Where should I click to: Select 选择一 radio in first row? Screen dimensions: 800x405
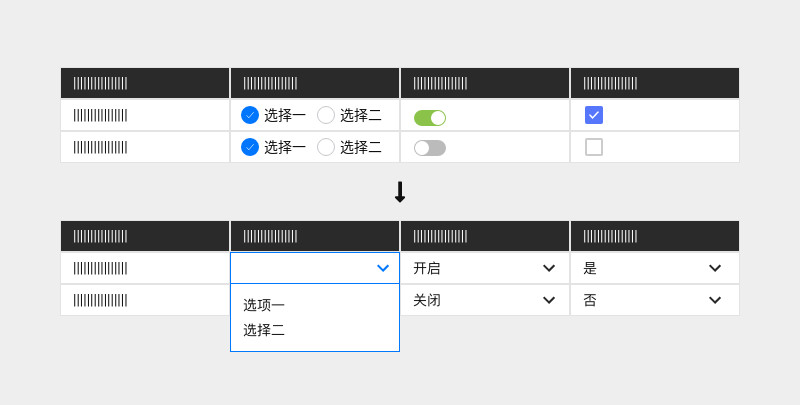point(250,115)
